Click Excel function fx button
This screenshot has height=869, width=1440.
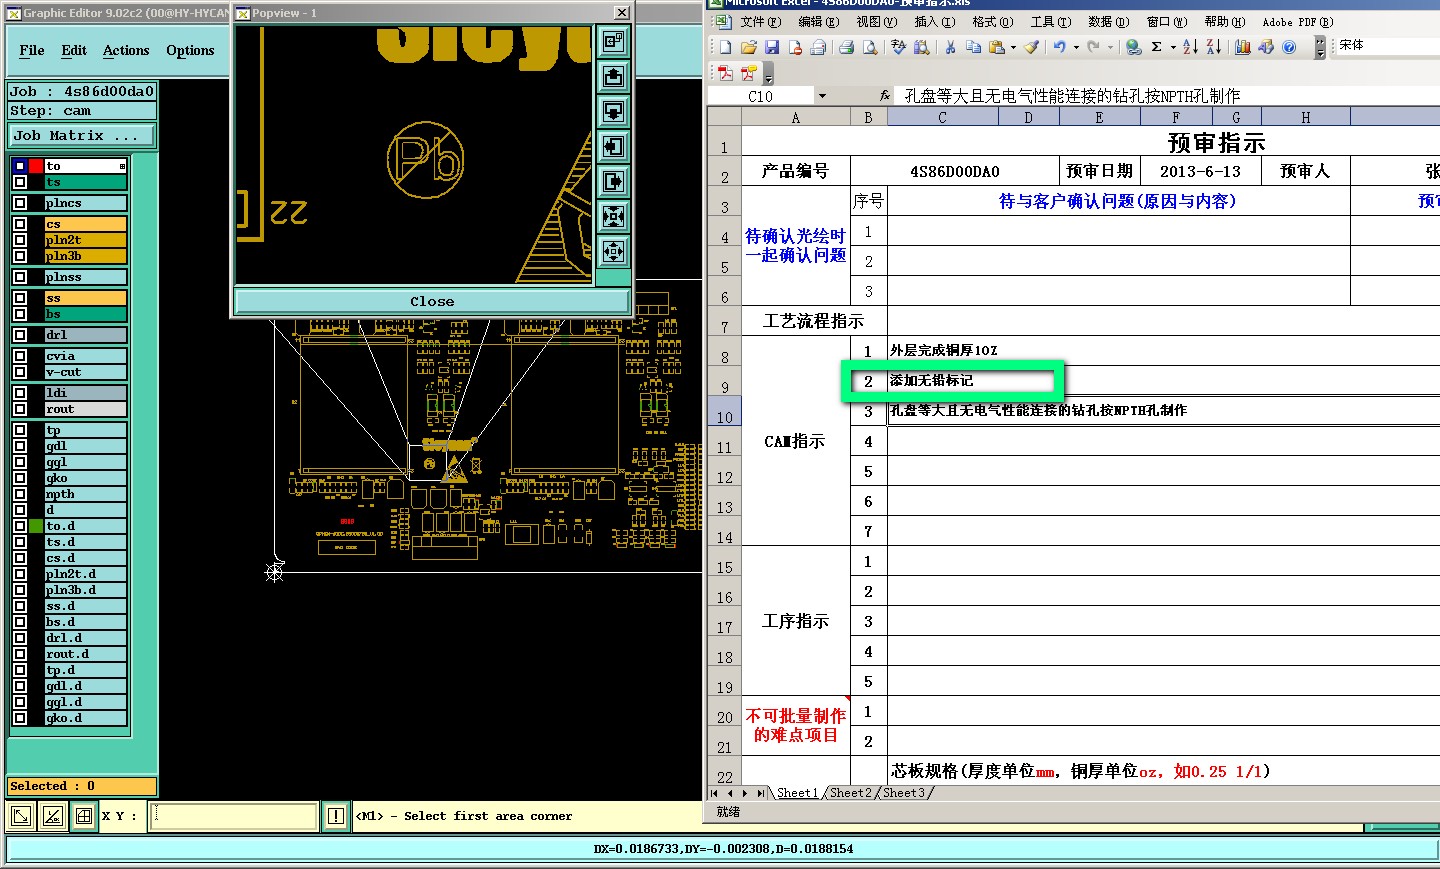(x=885, y=96)
